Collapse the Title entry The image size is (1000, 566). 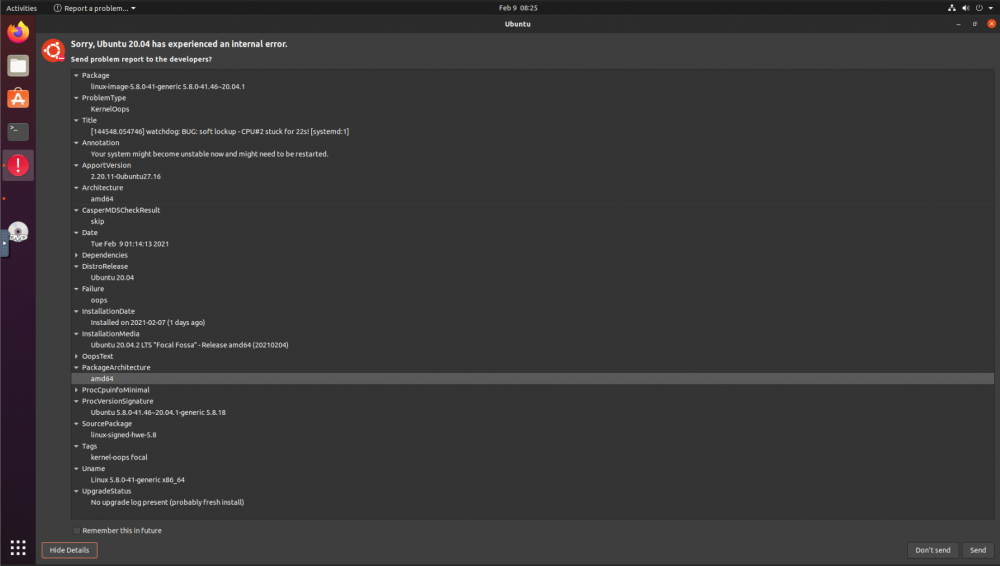tap(77, 120)
